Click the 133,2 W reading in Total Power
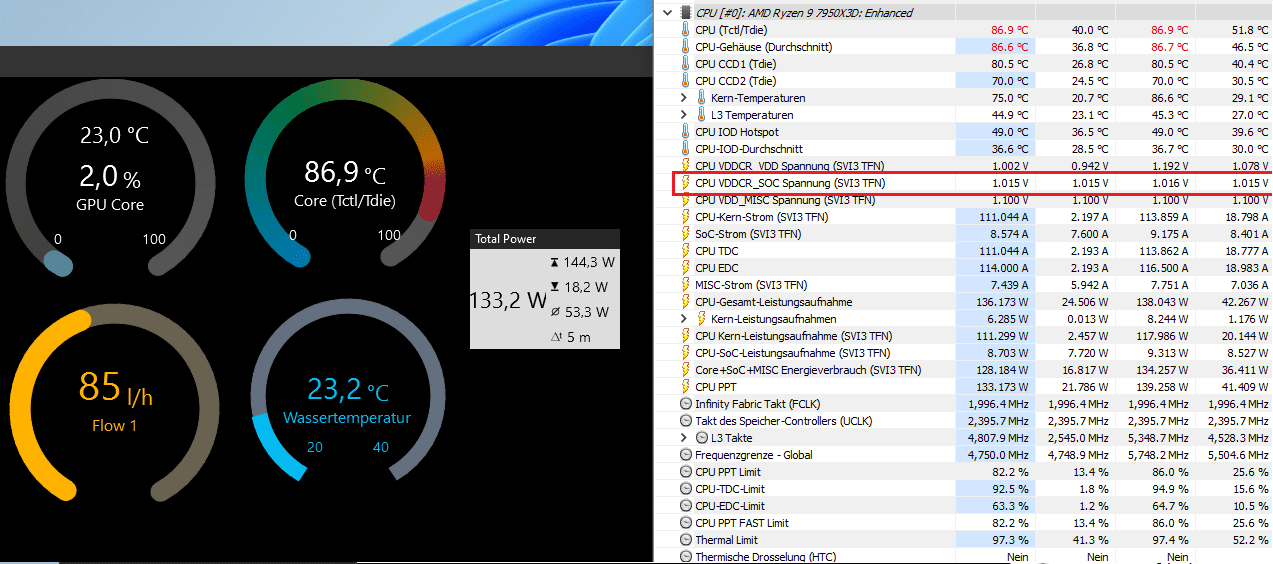The width and height of the screenshot is (1273, 564). pos(509,299)
